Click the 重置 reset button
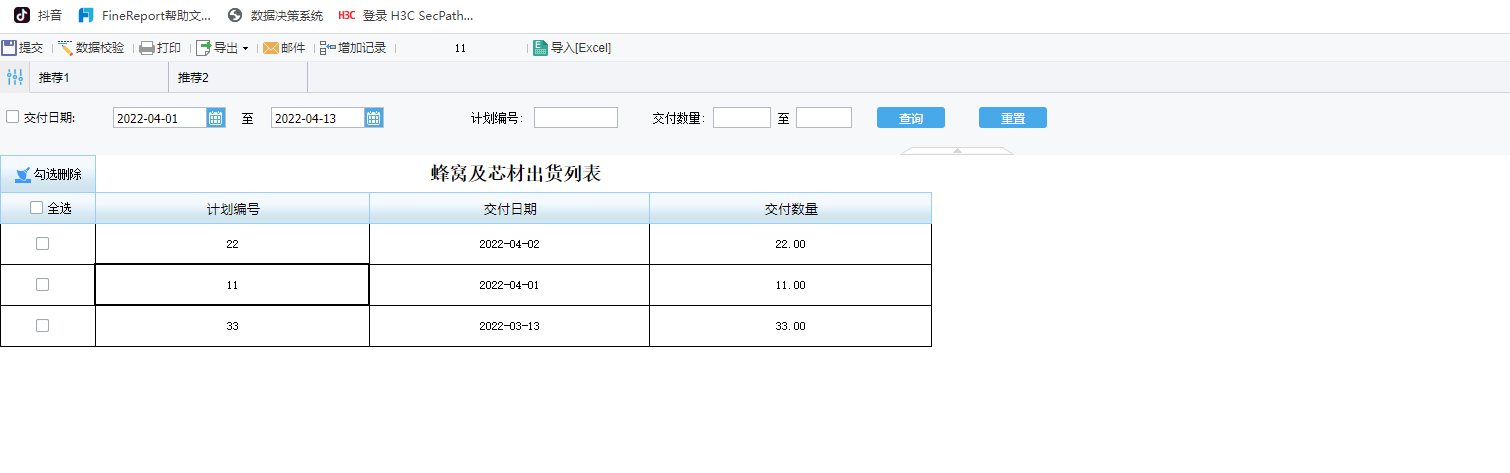The width and height of the screenshot is (1510, 473). pyautogui.click(x=1013, y=118)
